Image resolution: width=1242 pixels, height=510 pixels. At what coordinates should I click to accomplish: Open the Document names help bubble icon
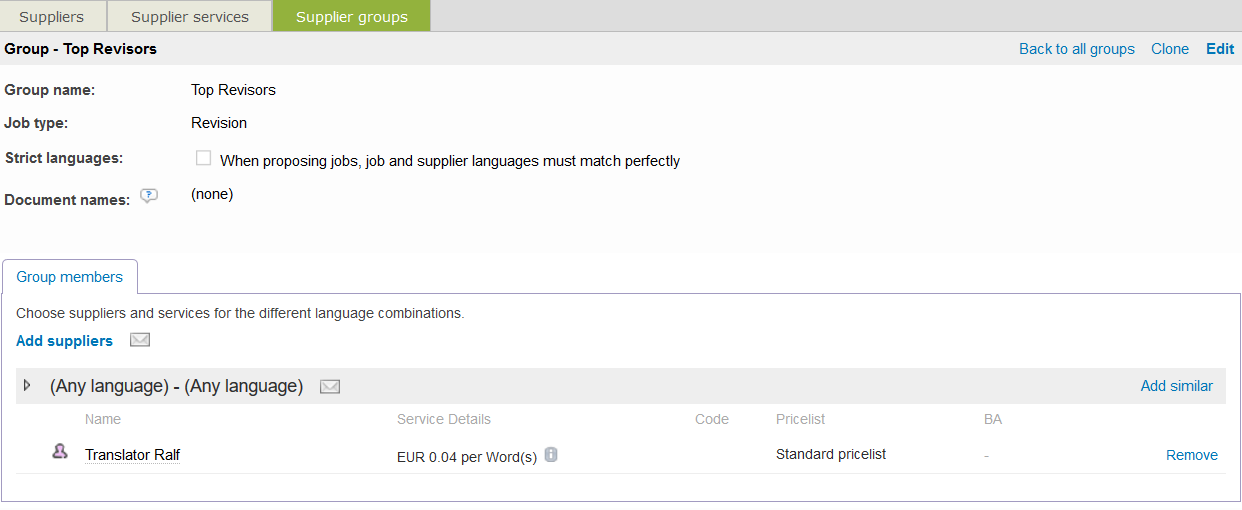pyautogui.click(x=149, y=196)
